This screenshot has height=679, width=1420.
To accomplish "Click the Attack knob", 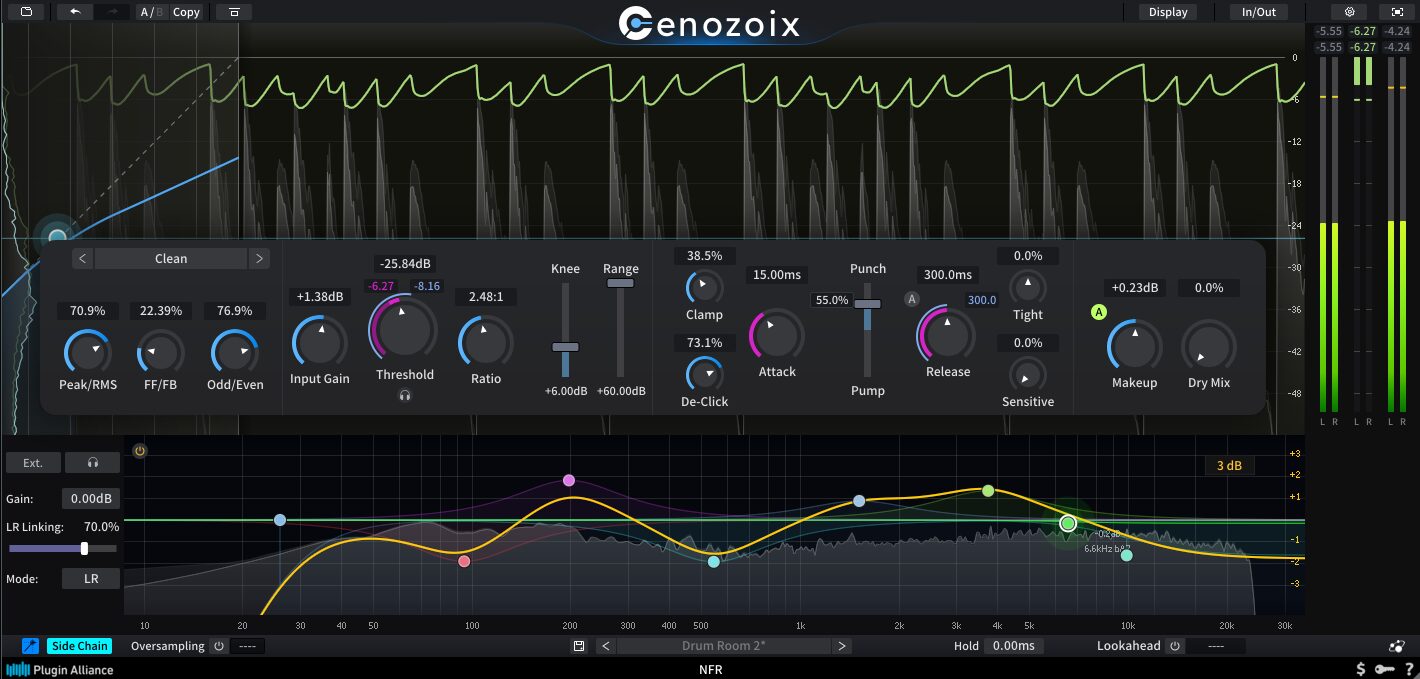I will [x=777, y=334].
